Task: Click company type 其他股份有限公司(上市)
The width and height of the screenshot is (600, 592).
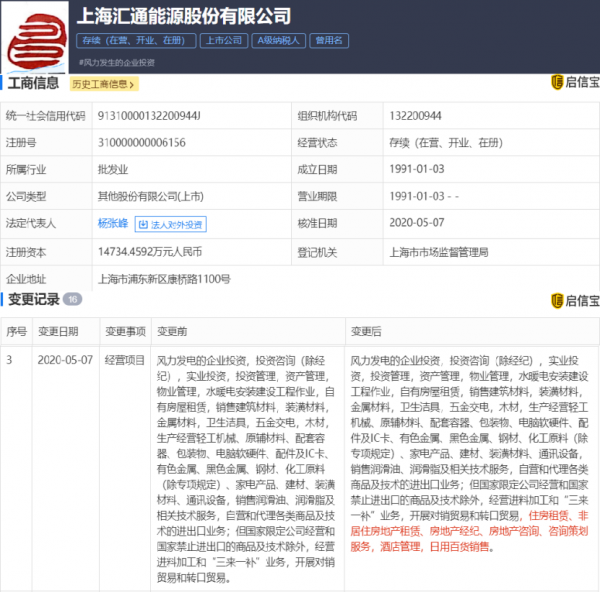Action: 151,196
